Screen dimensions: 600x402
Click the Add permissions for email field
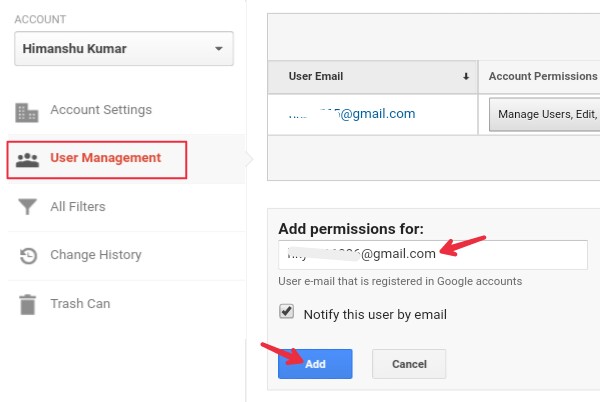point(433,255)
